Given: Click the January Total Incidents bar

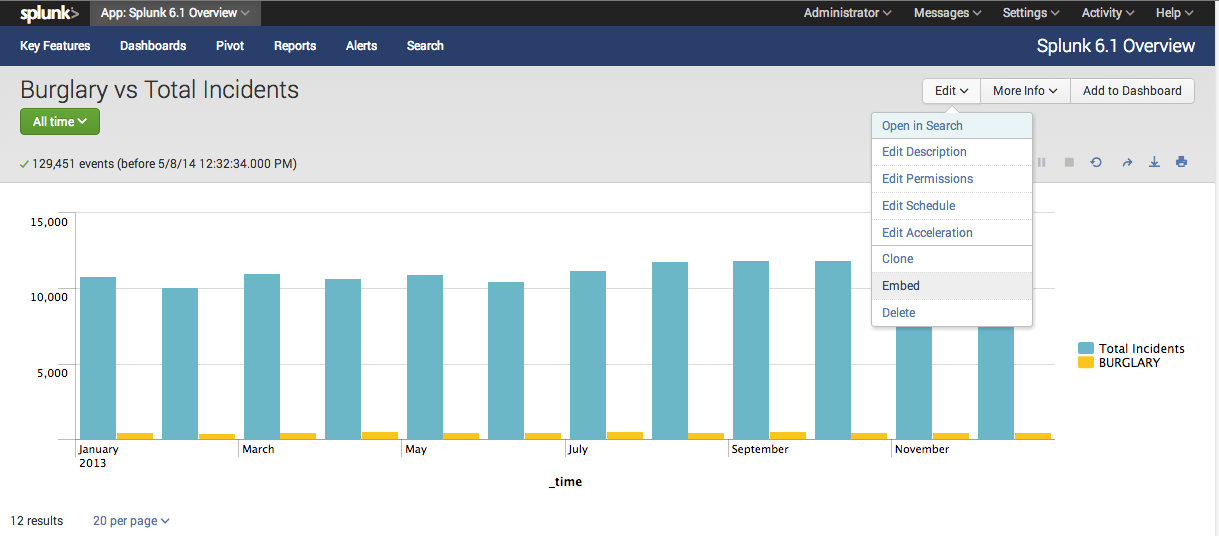Looking at the screenshot, I should (98, 358).
